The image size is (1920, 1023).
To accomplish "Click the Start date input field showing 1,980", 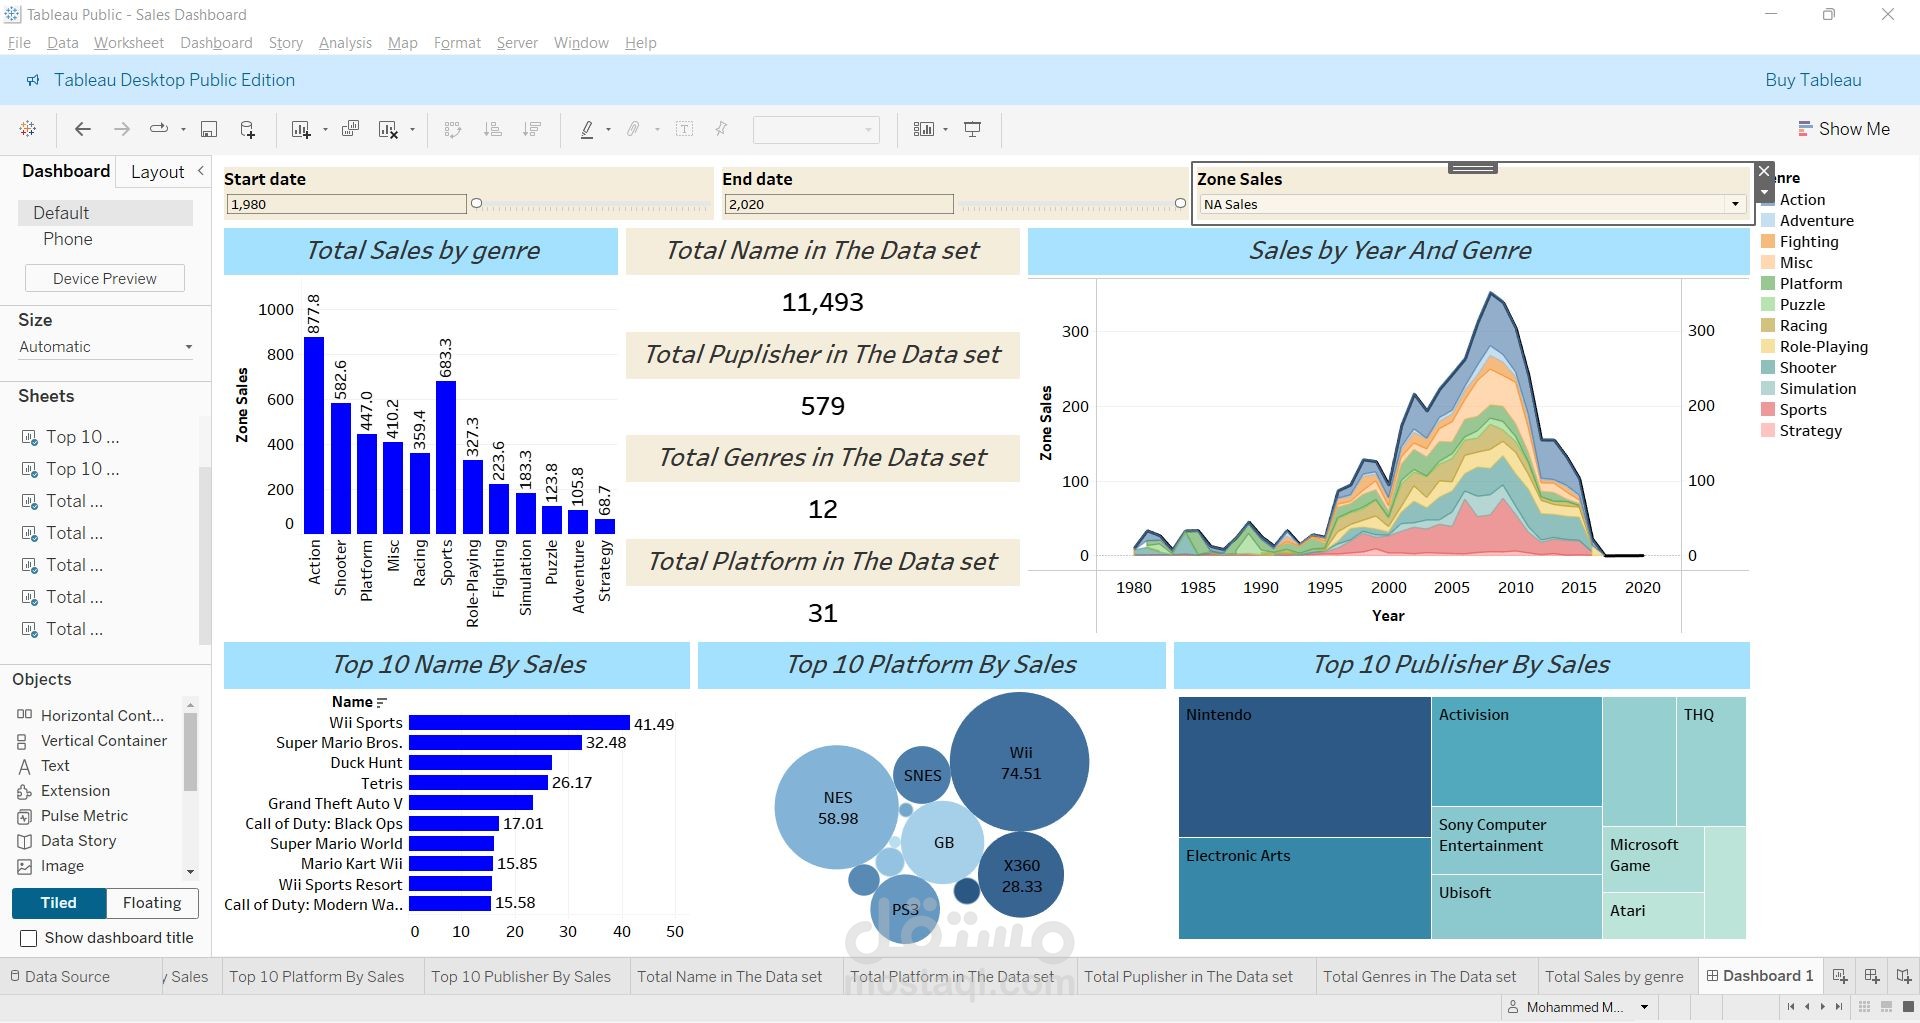I will click(346, 204).
